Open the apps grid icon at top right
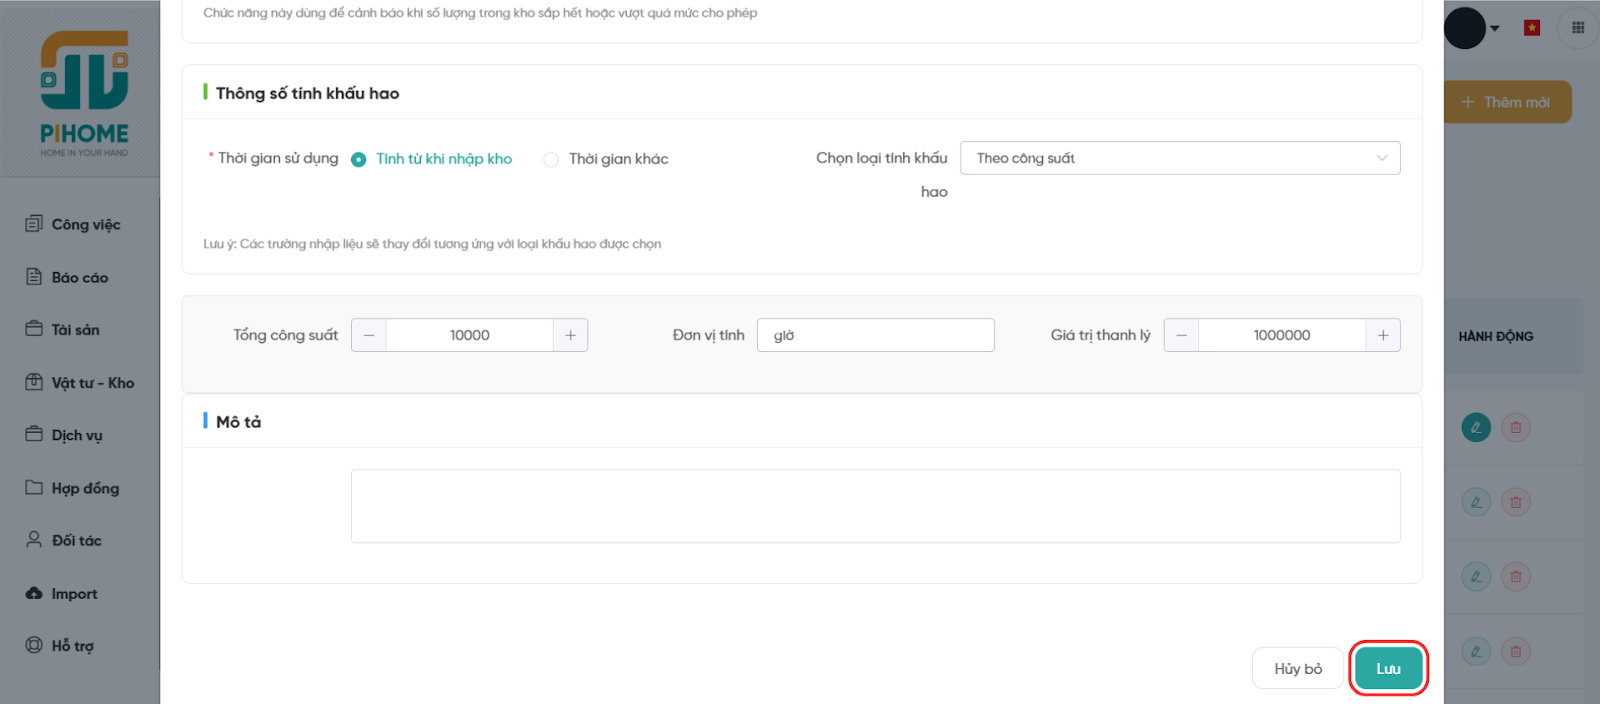 1578,28
